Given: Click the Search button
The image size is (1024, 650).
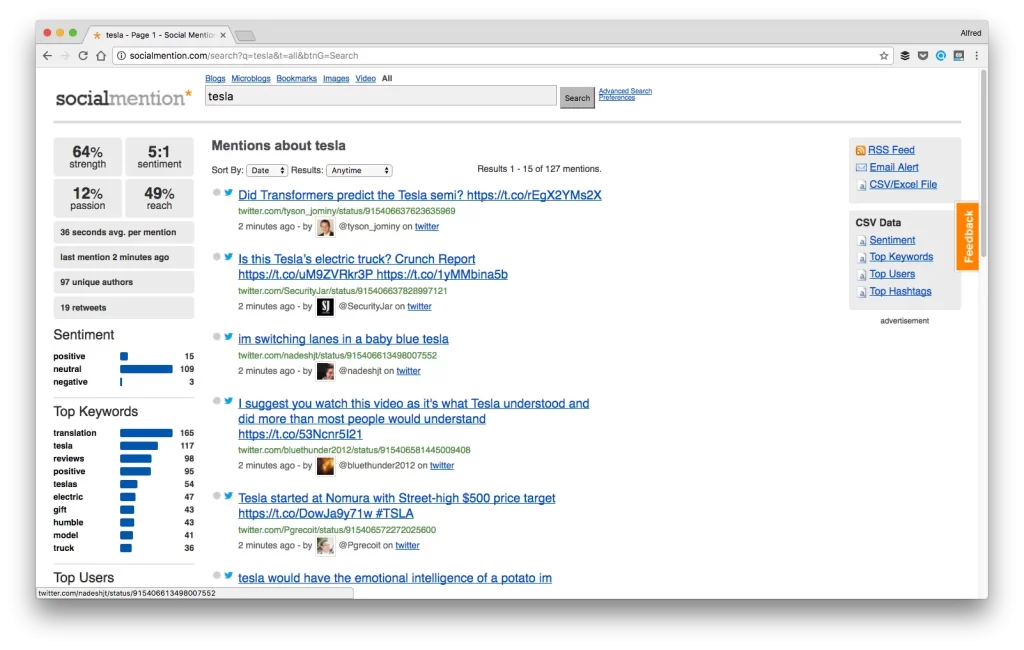Looking at the screenshot, I should tap(577, 98).
